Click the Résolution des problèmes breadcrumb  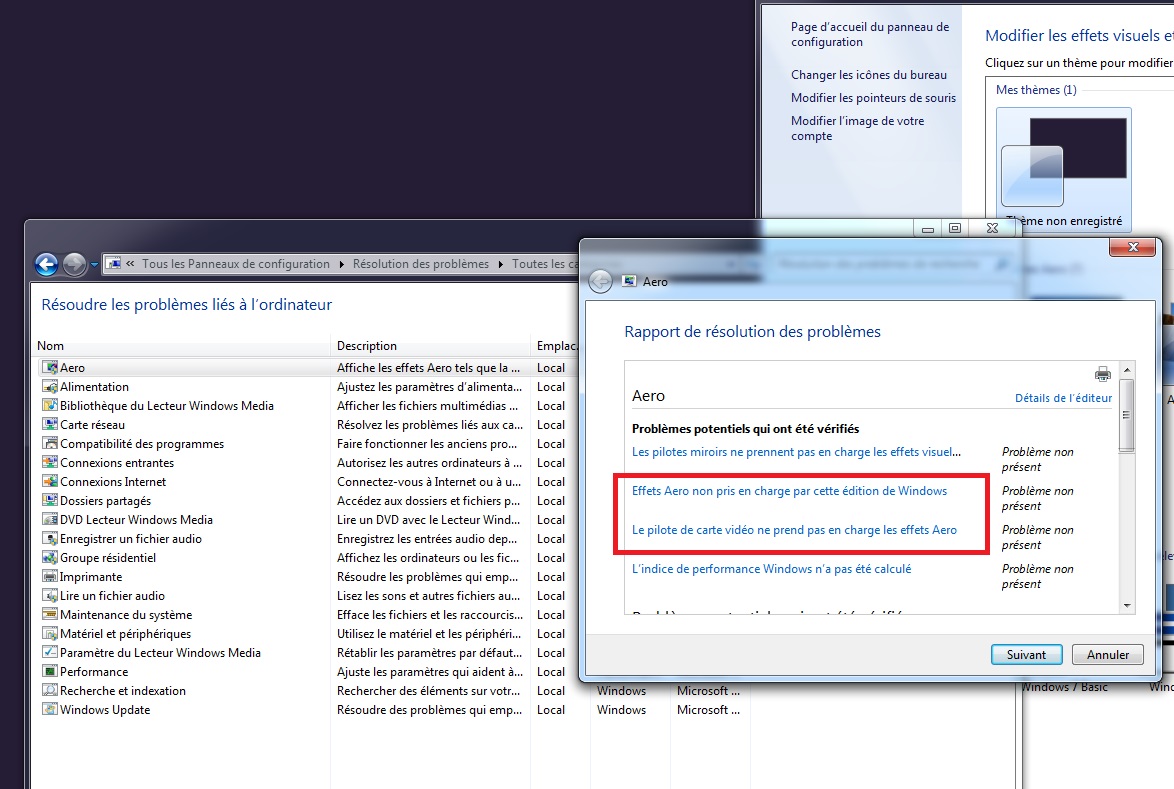pos(421,264)
